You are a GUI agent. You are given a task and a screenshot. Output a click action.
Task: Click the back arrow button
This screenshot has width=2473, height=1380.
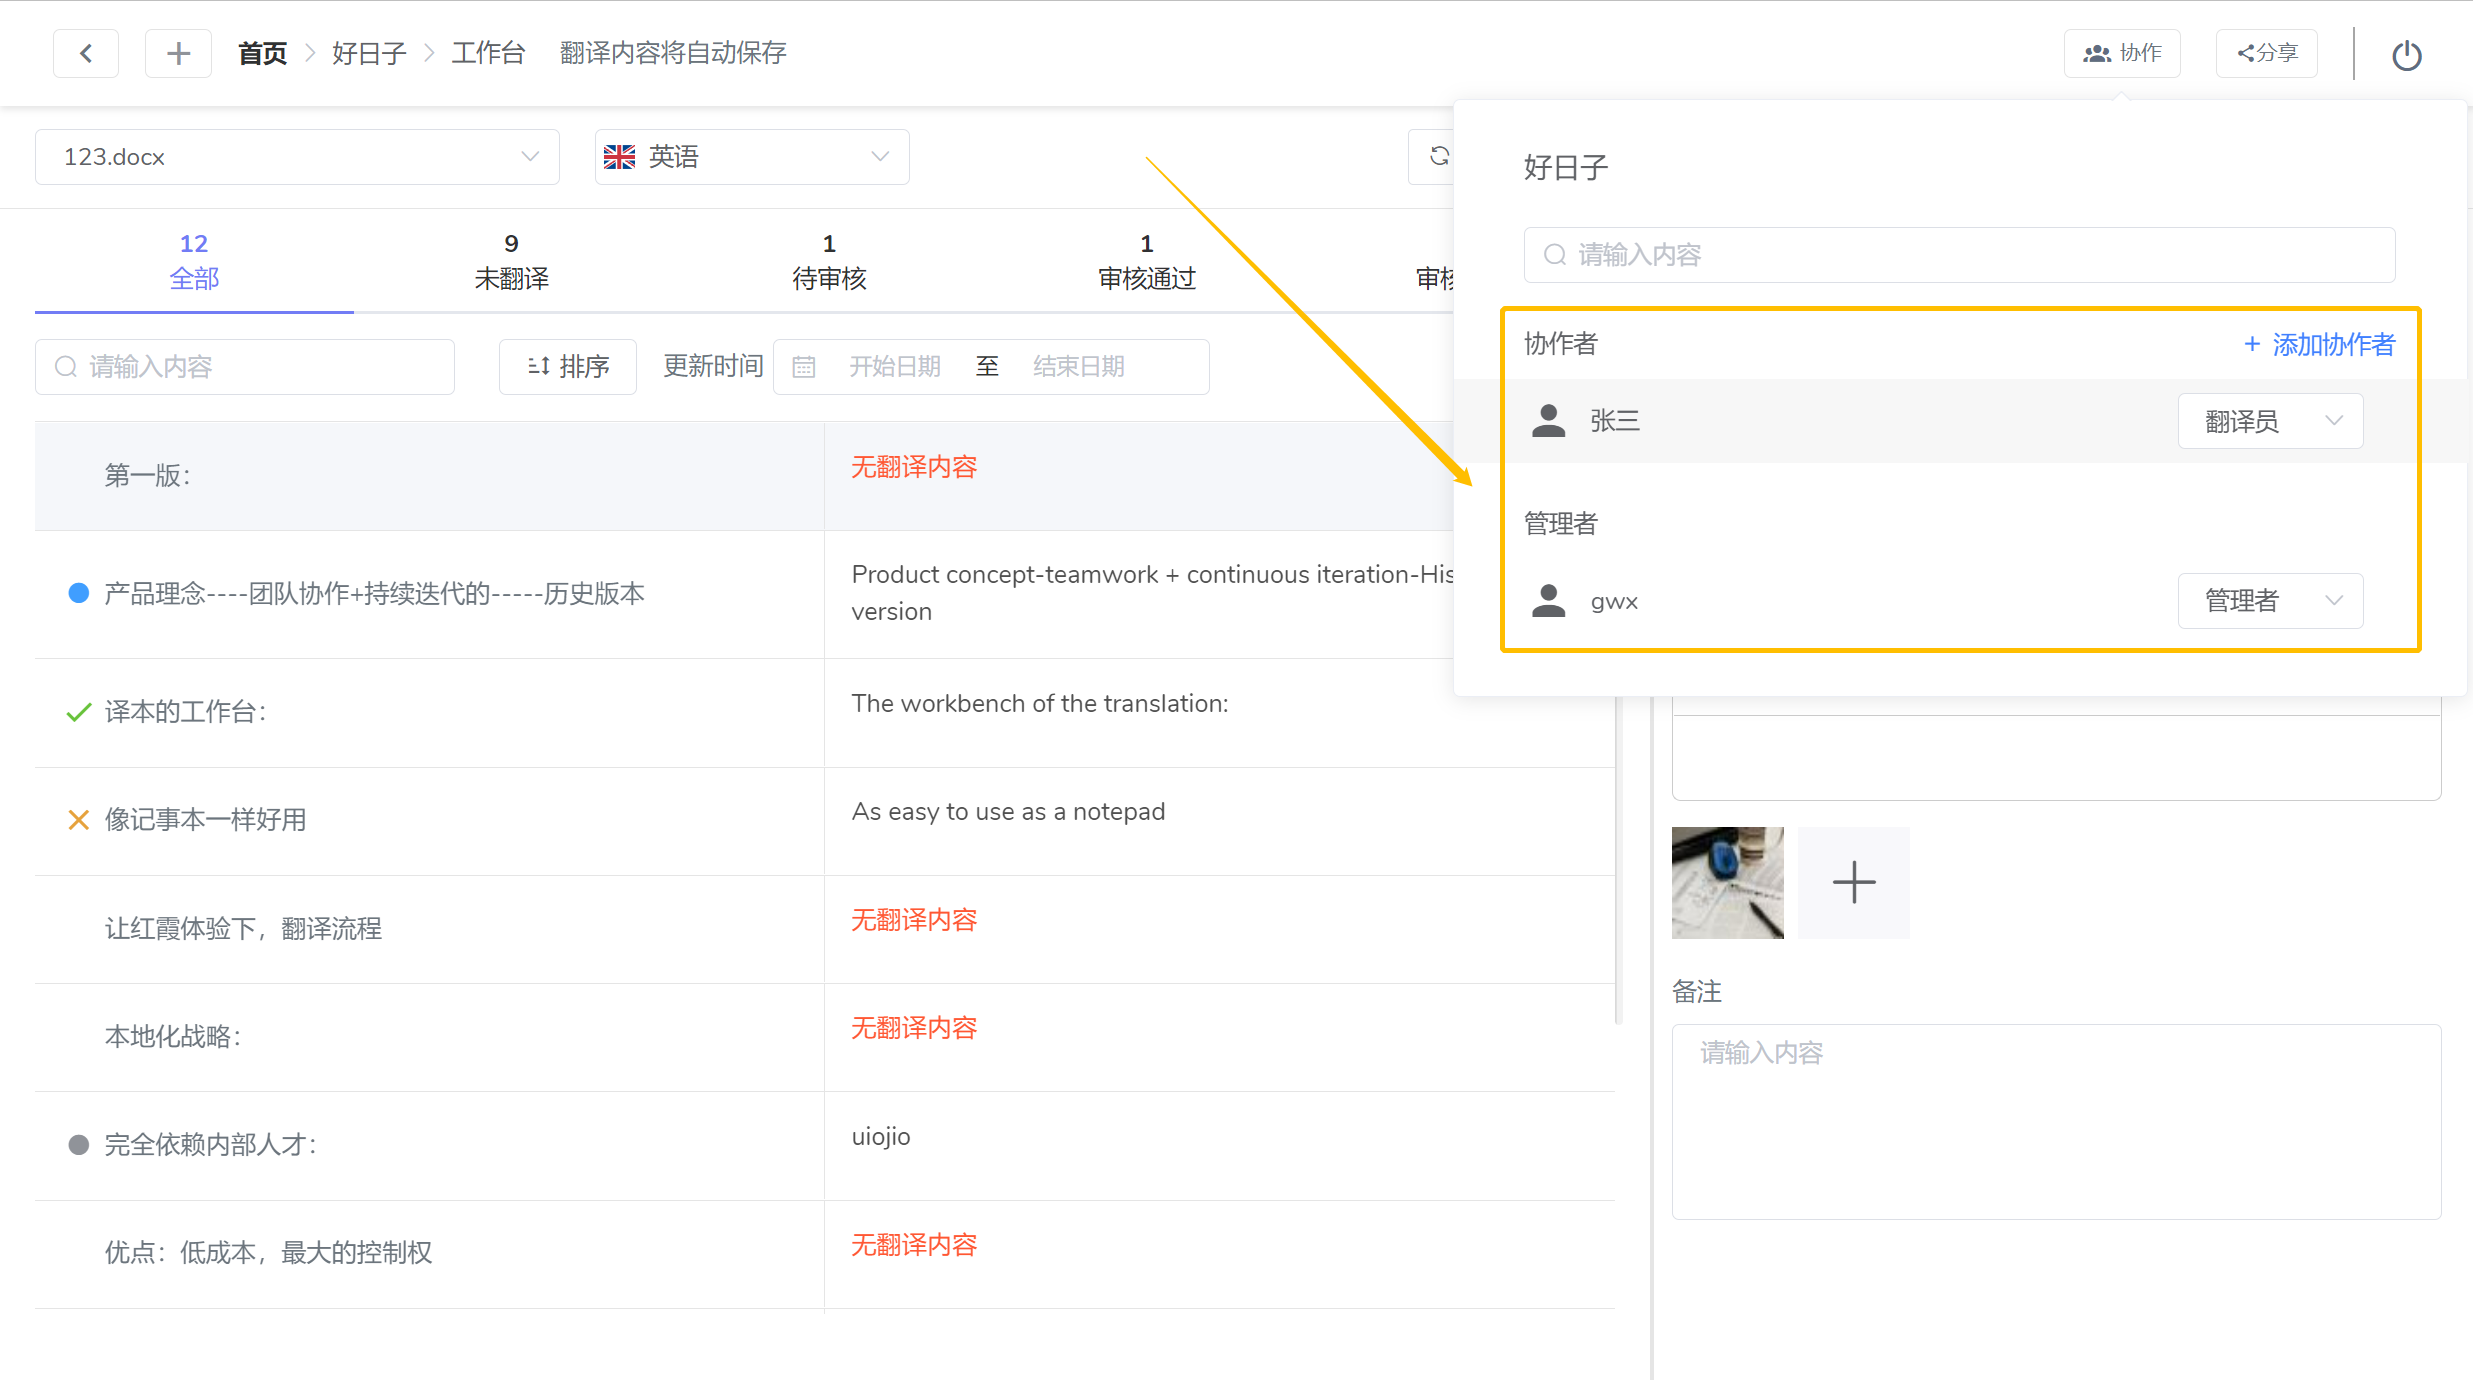(86, 53)
